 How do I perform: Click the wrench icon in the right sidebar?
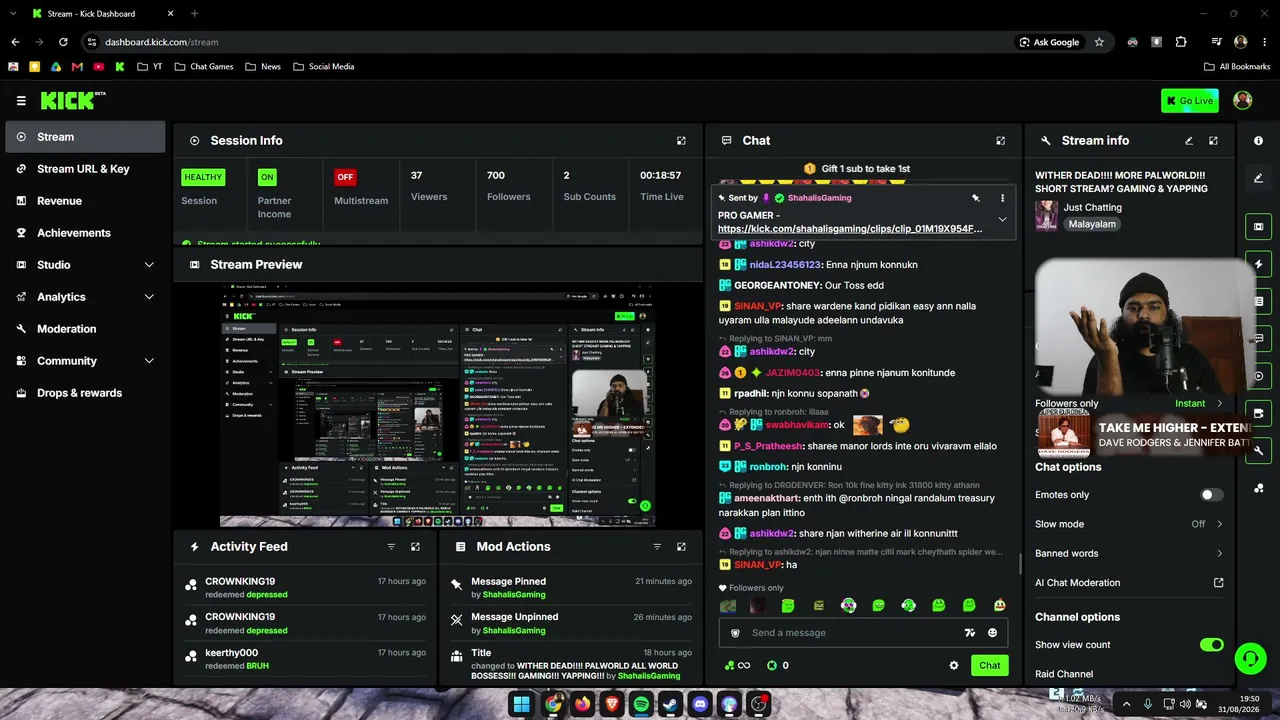pos(1258,450)
